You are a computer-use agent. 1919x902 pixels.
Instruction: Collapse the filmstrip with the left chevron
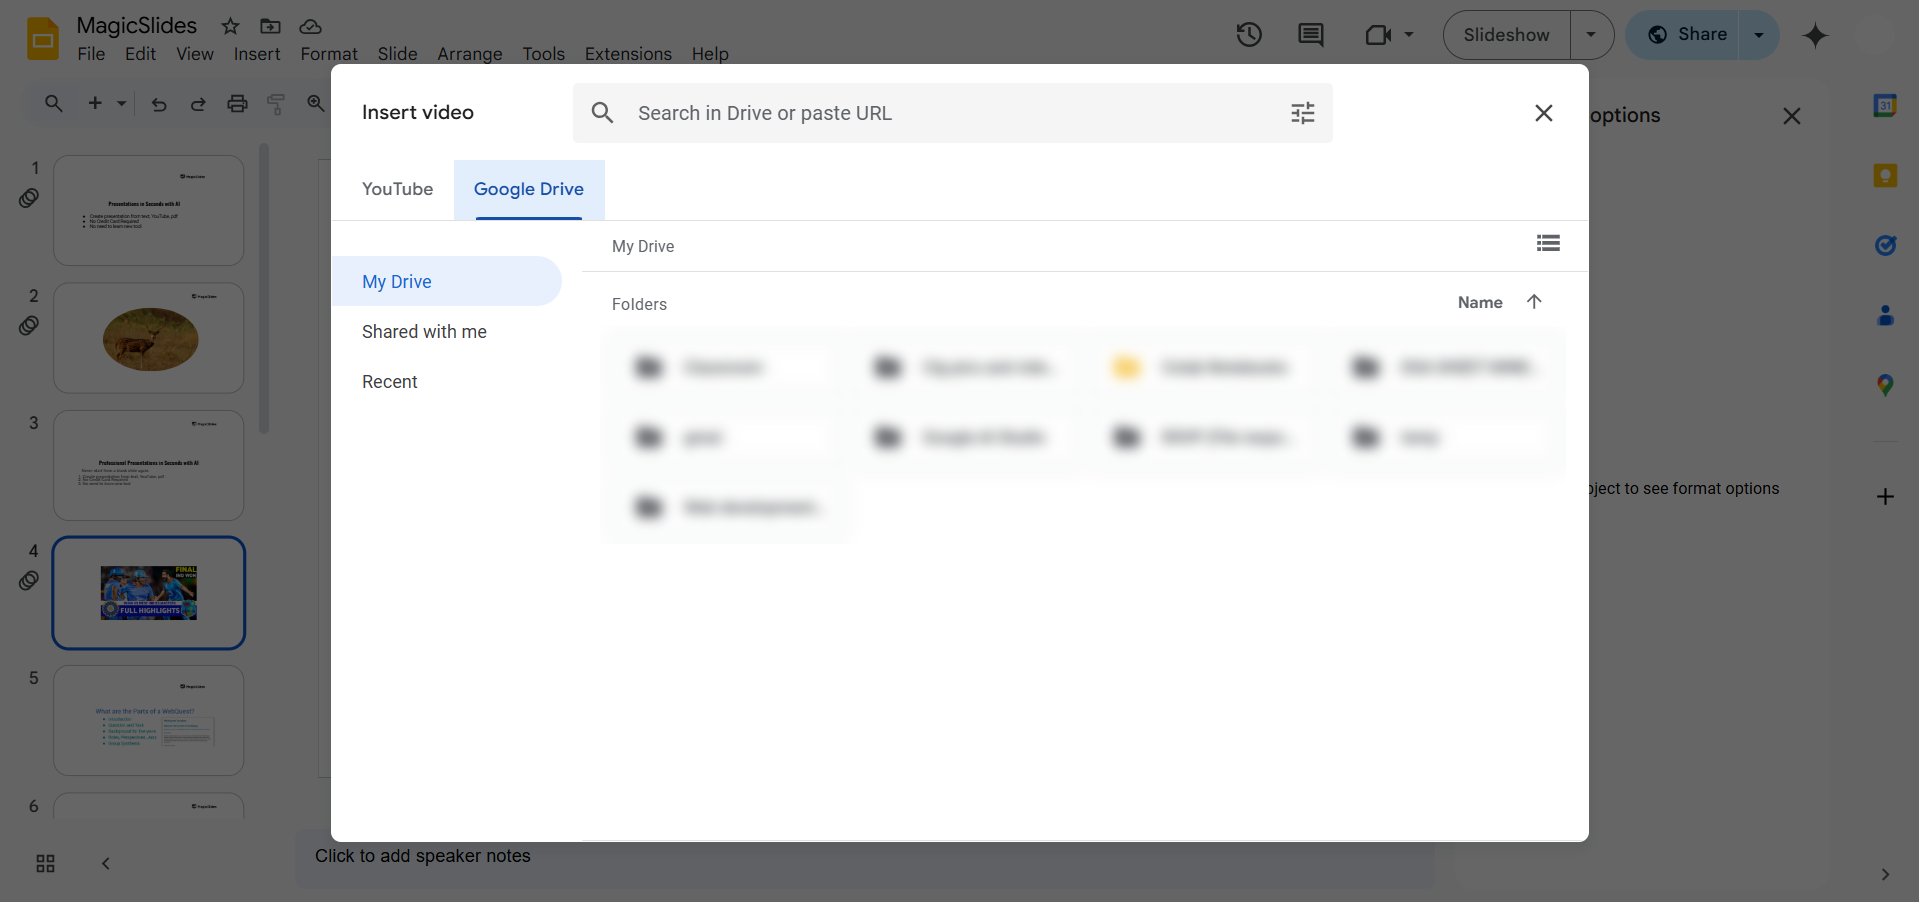click(x=106, y=864)
